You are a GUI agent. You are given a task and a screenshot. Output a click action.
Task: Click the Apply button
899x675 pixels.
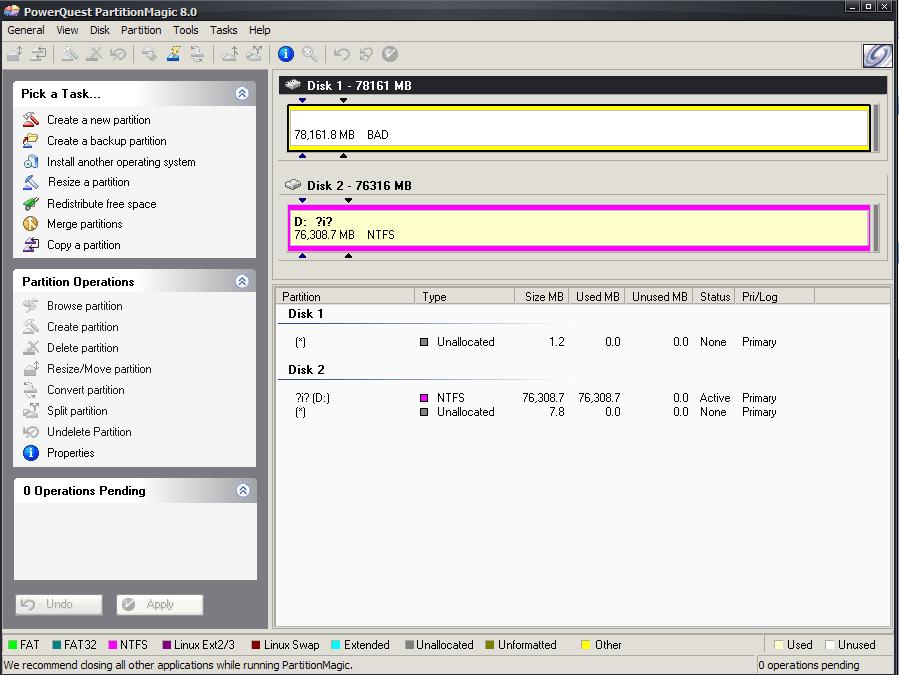click(160, 604)
